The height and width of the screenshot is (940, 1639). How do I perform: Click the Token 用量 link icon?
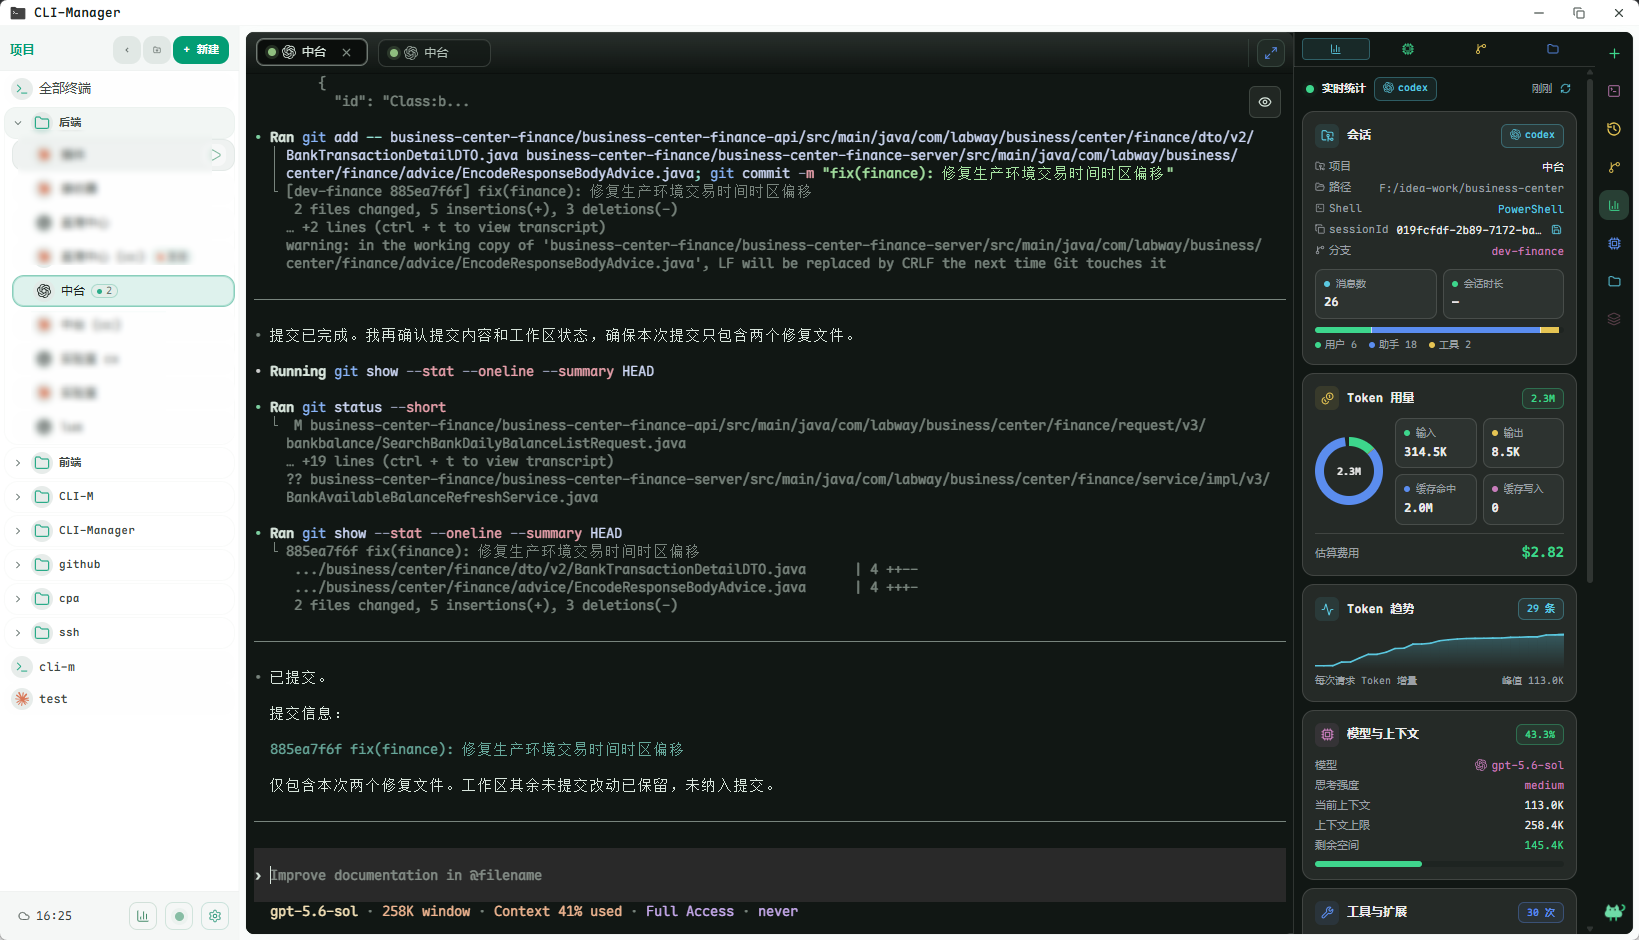tap(1327, 398)
